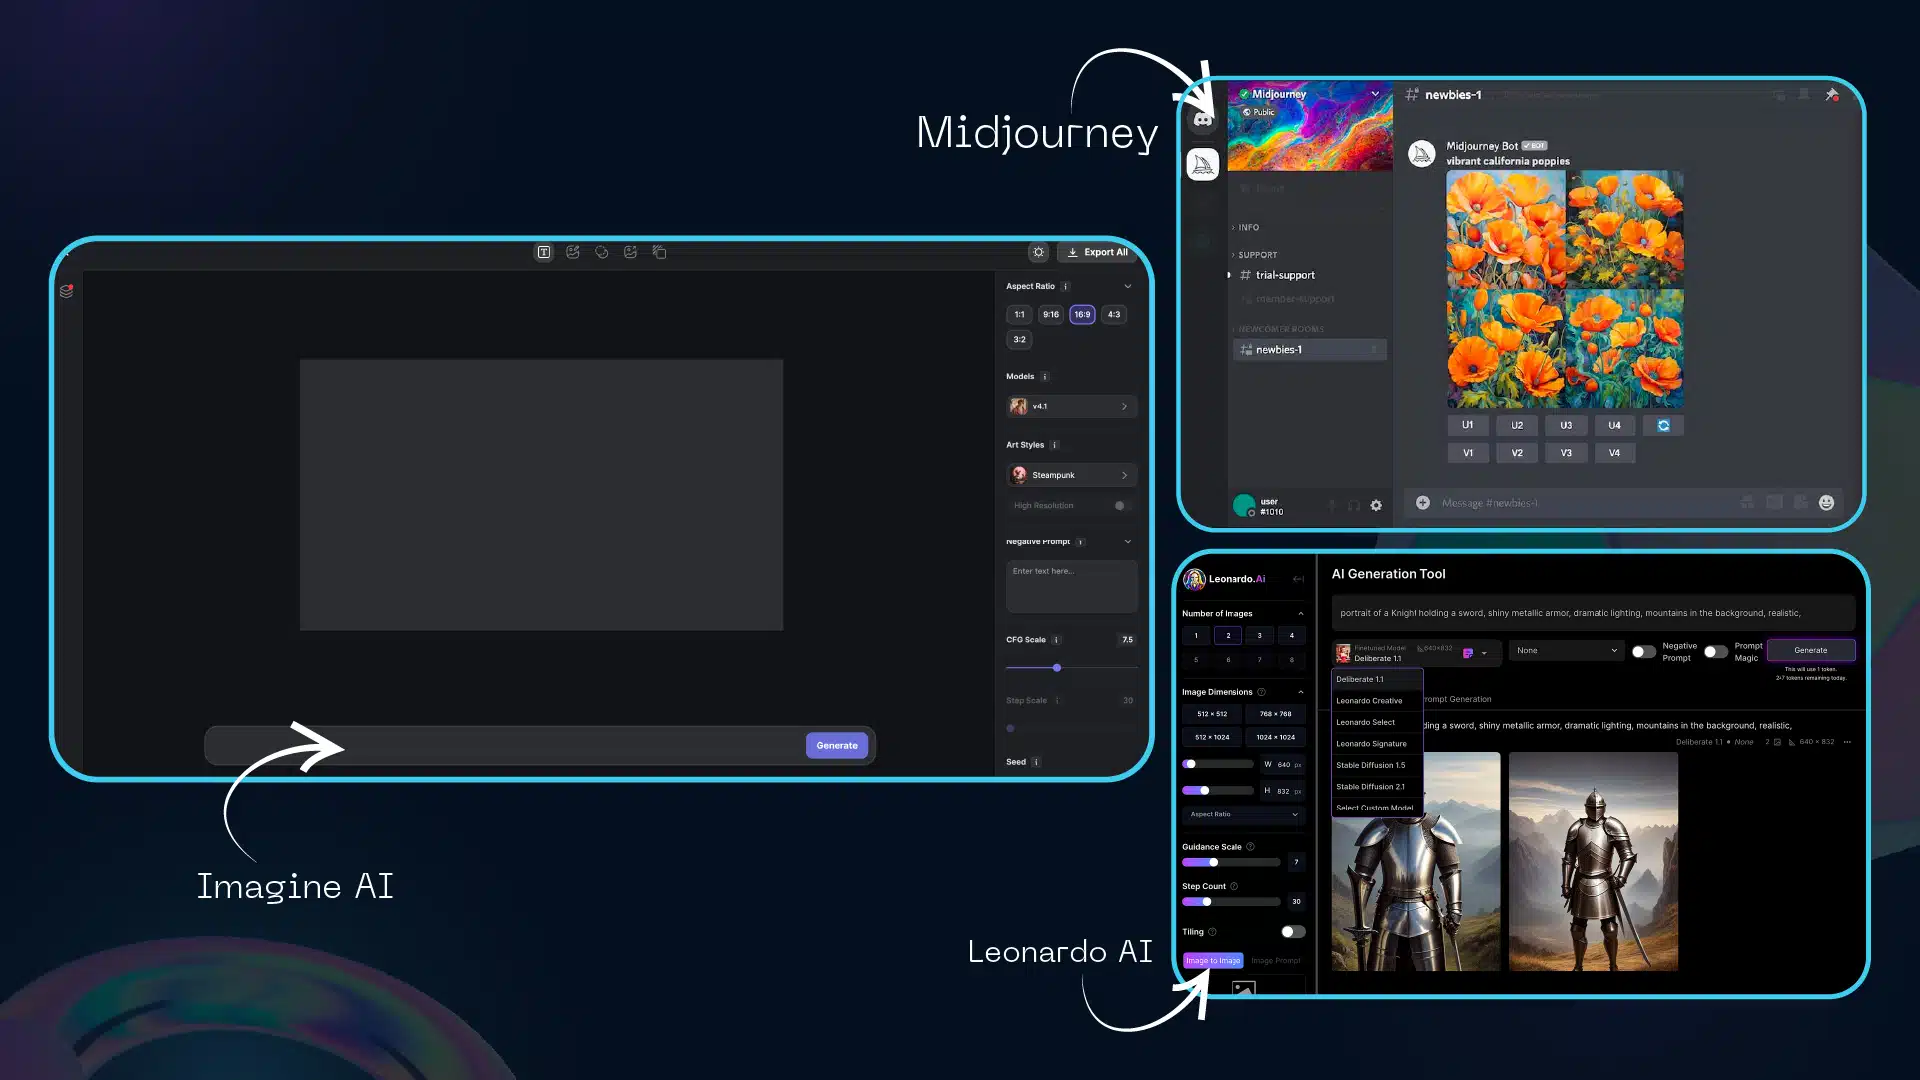Toggle the High Resolution switch
The image size is (1920, 1080).
click(1122, 506)
